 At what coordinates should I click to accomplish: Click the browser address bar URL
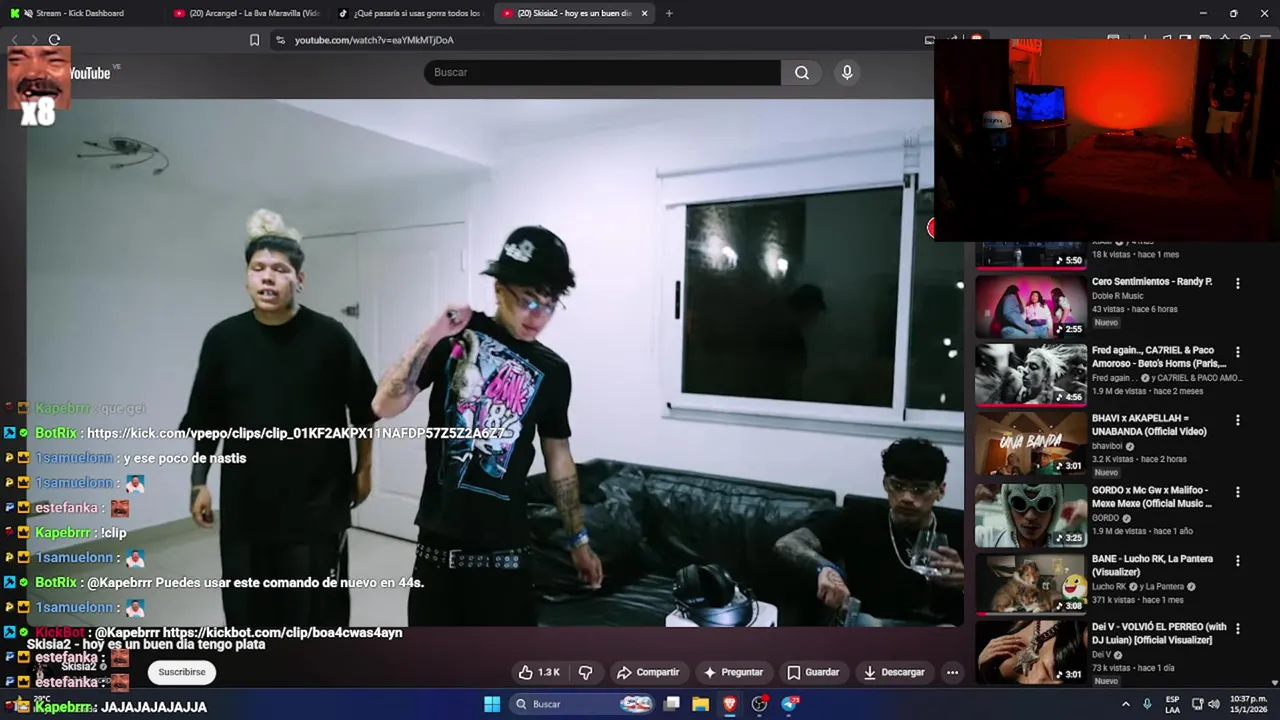pyautogui.click(x=374, y=40)
